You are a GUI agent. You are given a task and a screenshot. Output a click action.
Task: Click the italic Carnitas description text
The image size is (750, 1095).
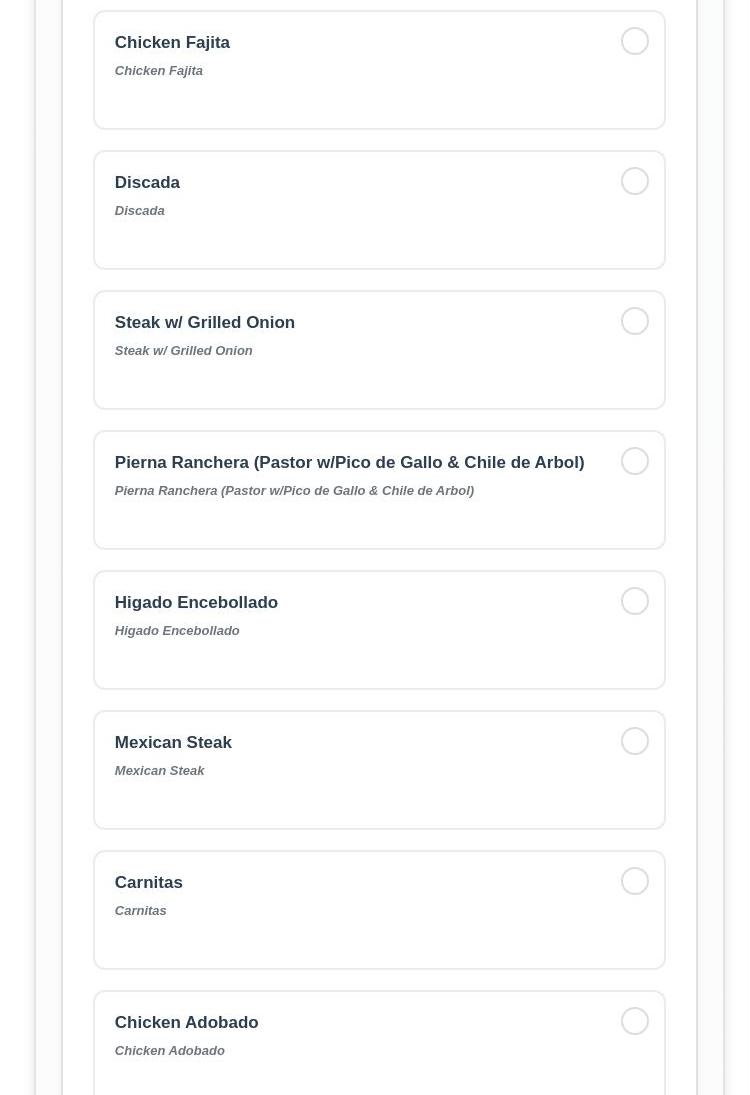(141, 911)
